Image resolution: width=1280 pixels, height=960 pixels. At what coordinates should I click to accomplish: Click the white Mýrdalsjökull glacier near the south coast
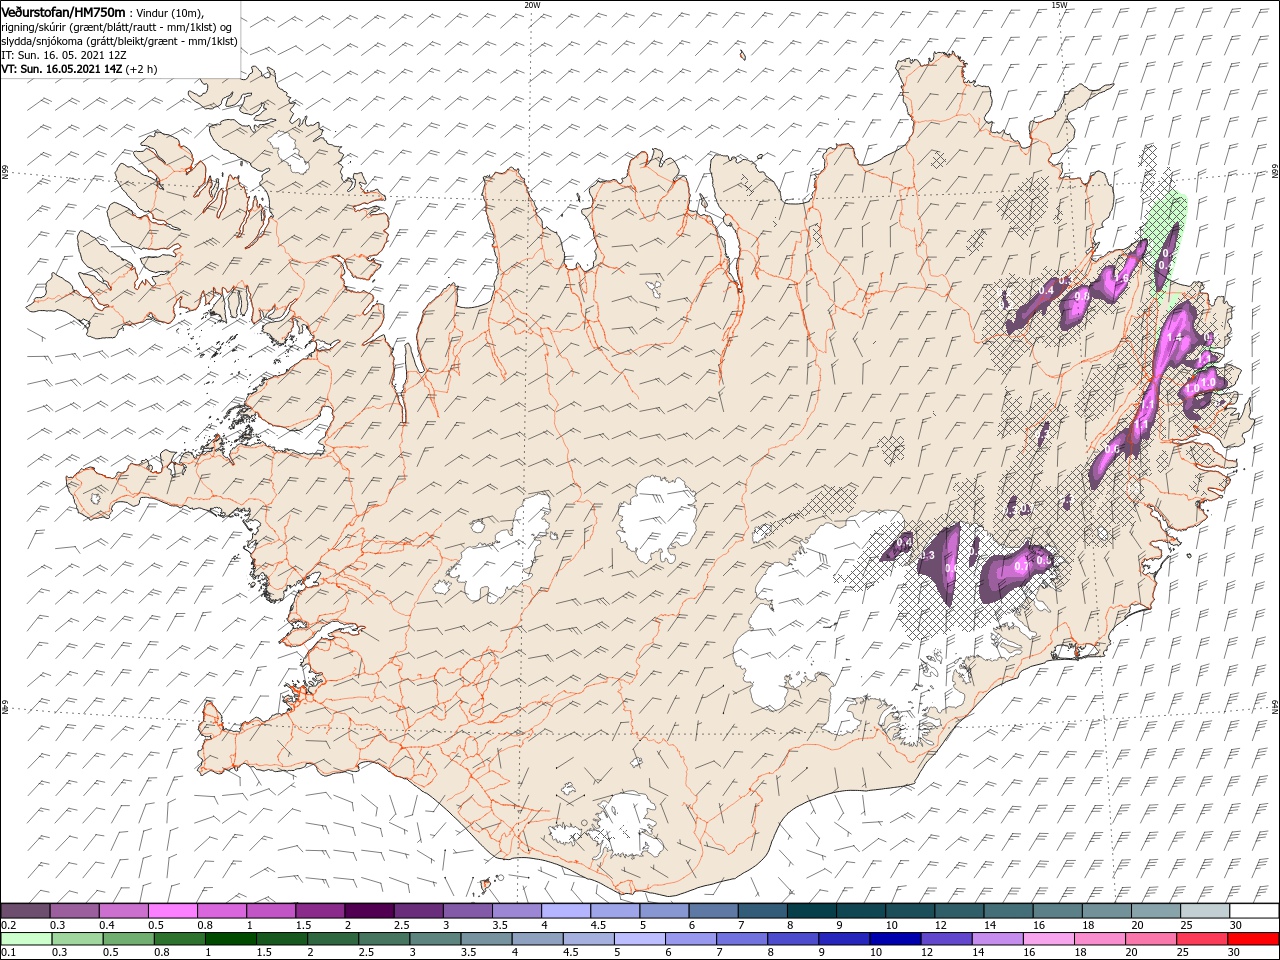tap(625, 825)
